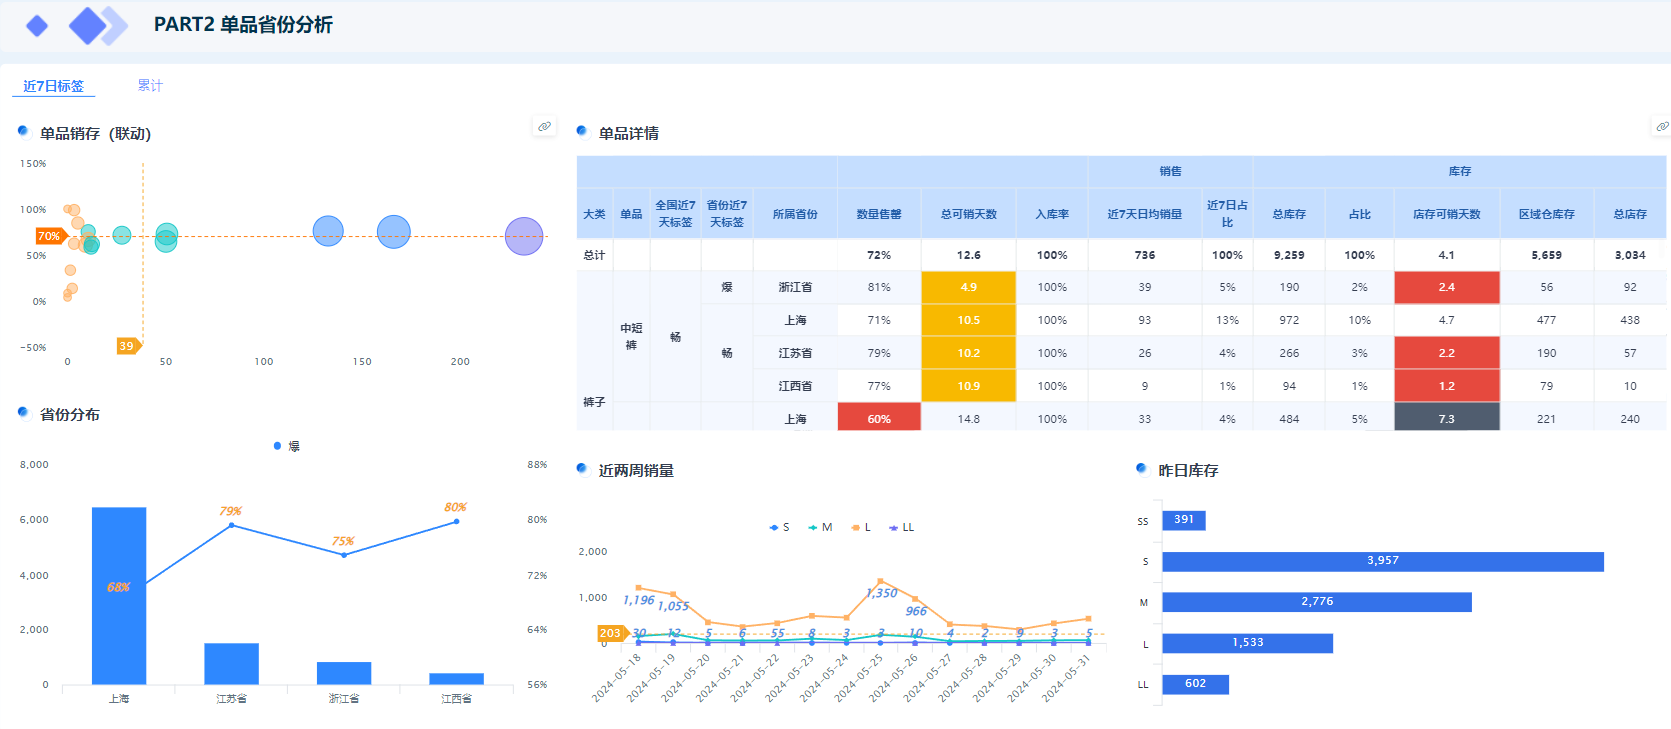Screen dimensions: 1671x729
Task: Click the 省份近7天标签 column header
Action: coord(727,214)
